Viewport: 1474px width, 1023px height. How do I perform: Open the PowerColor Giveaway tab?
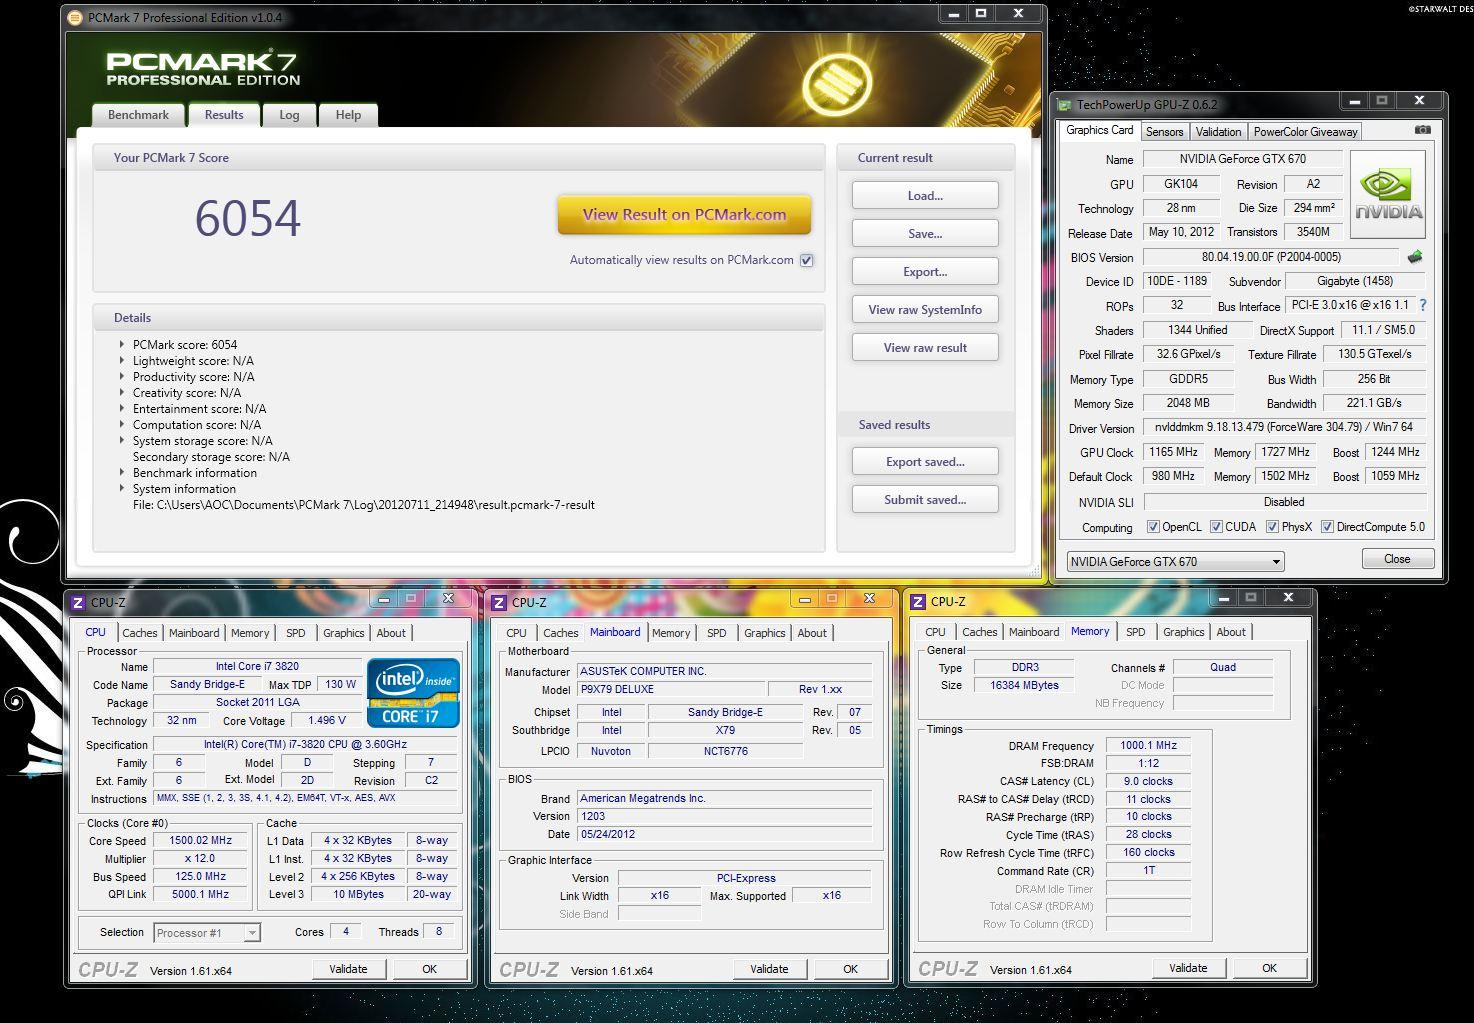(x=1305, y=132)
